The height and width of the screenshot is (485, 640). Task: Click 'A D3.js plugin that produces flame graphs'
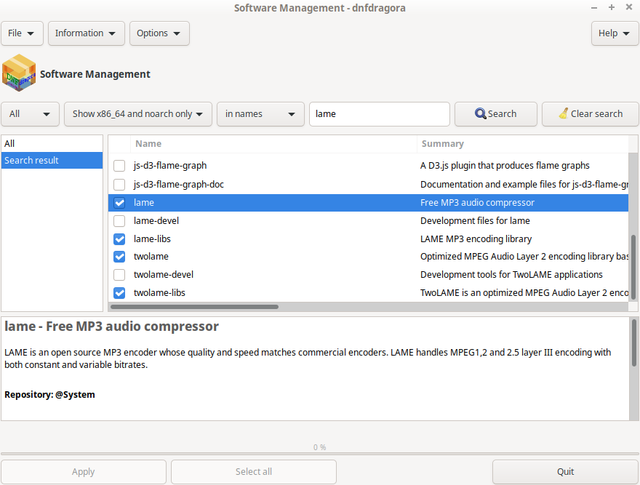505,166
